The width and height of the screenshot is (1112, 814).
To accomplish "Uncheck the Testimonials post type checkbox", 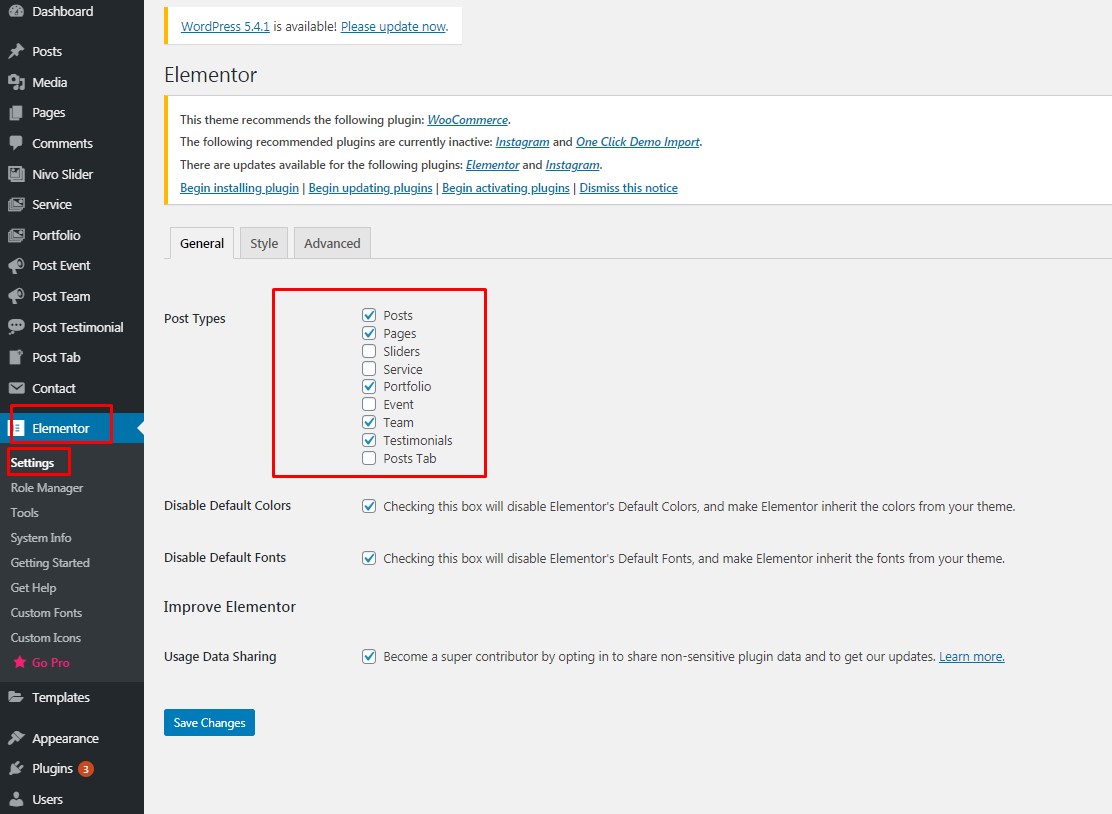I will (369, 440).
